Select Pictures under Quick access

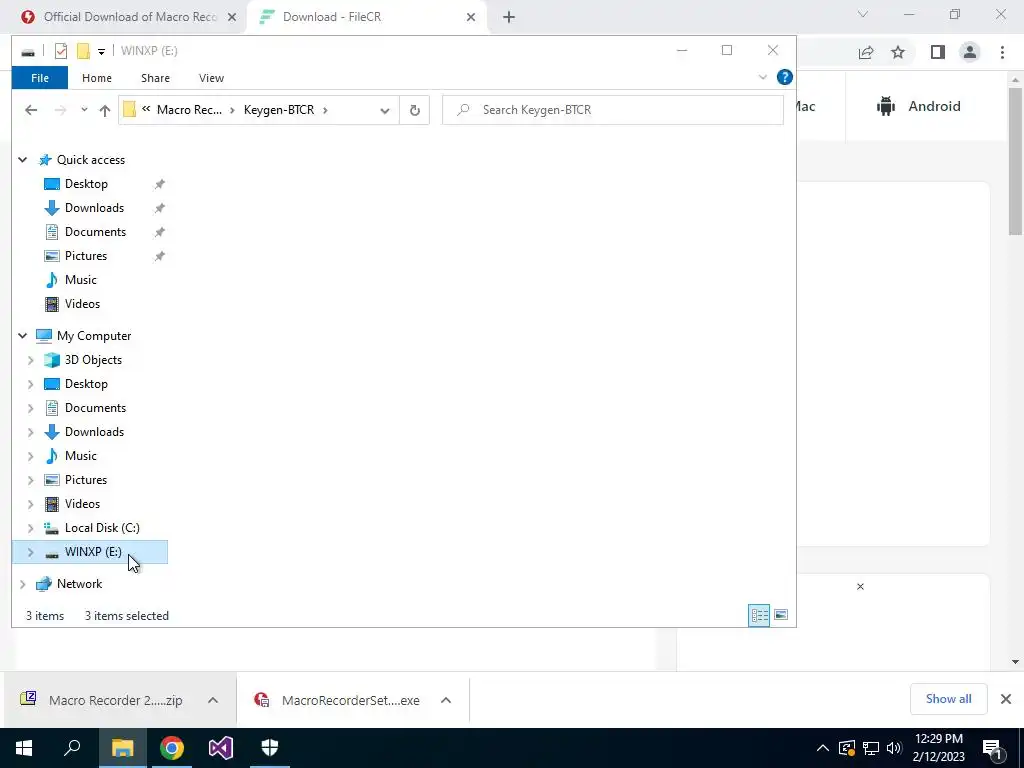click(x=86, y=256)
